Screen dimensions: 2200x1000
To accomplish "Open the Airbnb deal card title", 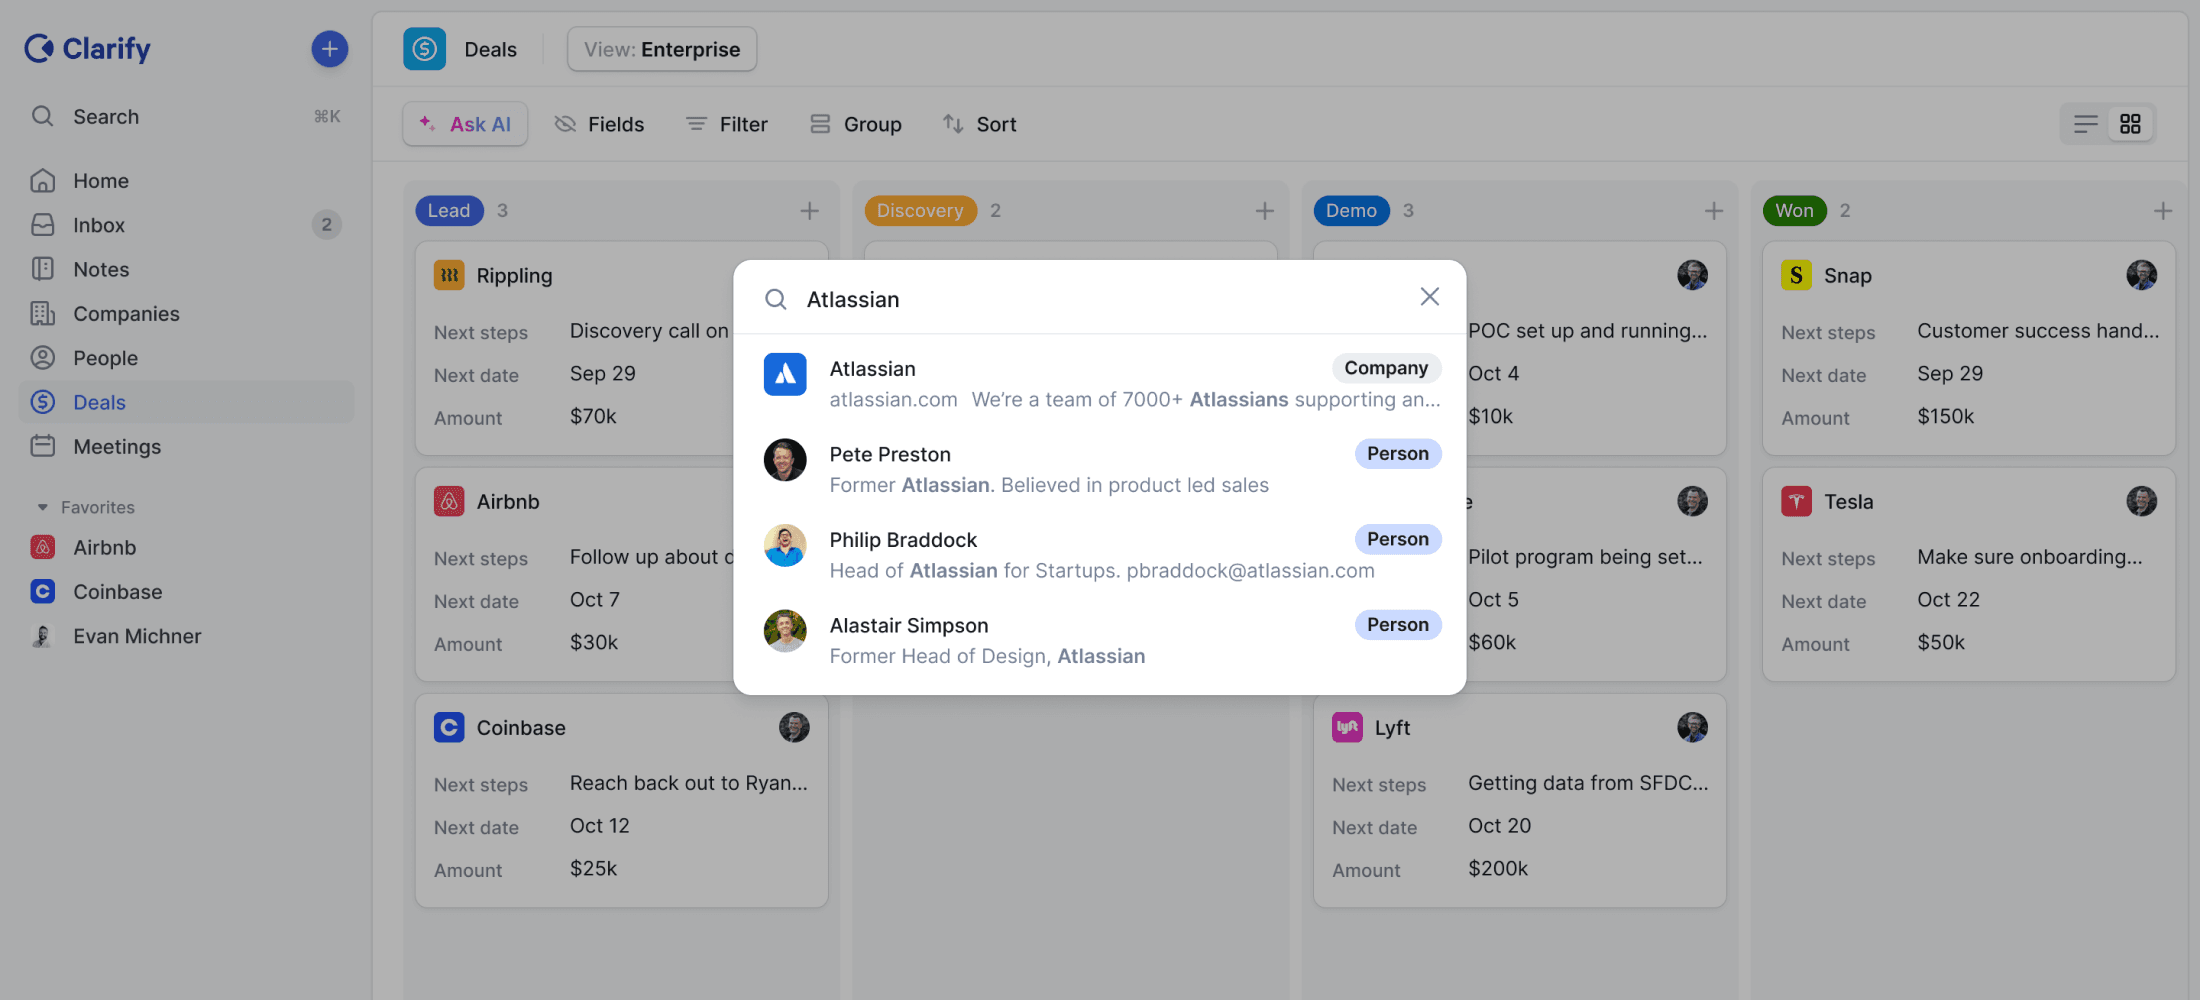I will pyautogui.click(x=508, y=501).
